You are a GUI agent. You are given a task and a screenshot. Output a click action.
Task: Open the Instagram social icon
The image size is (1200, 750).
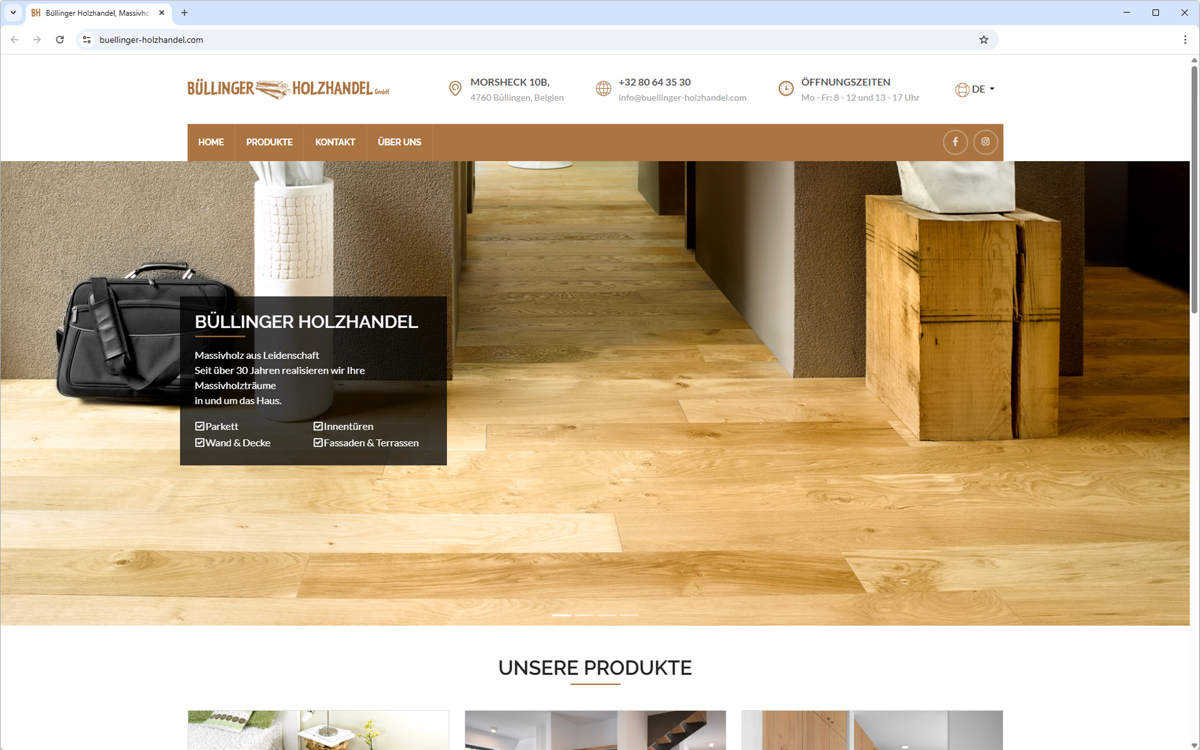(985, 142)
